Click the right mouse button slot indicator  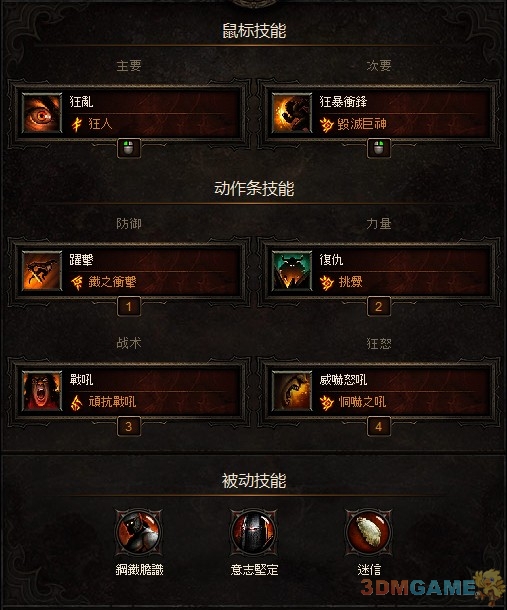379,148
